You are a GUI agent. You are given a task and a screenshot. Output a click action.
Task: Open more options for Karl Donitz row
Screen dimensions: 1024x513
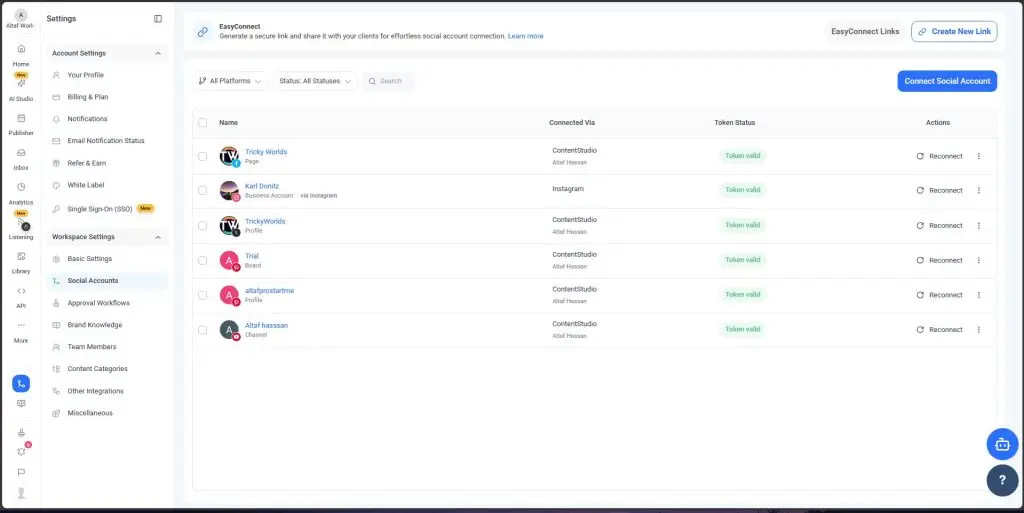coord(978,191)
